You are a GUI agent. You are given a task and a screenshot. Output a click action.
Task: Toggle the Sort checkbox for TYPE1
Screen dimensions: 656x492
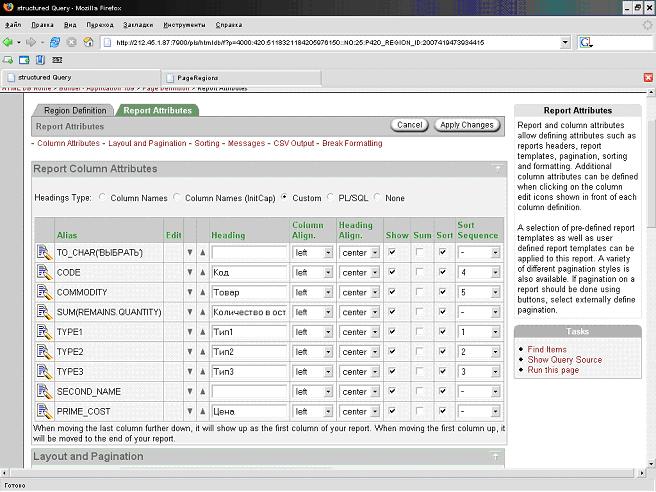[443, 331]
